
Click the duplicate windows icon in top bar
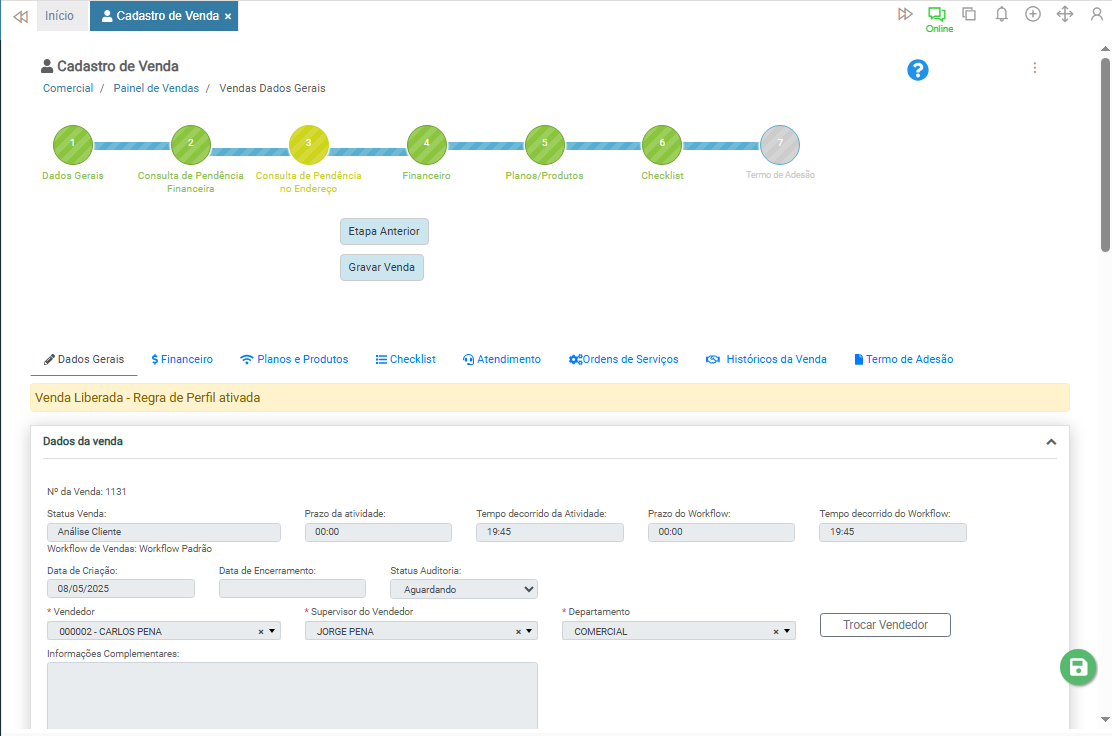tap(969, 14)
